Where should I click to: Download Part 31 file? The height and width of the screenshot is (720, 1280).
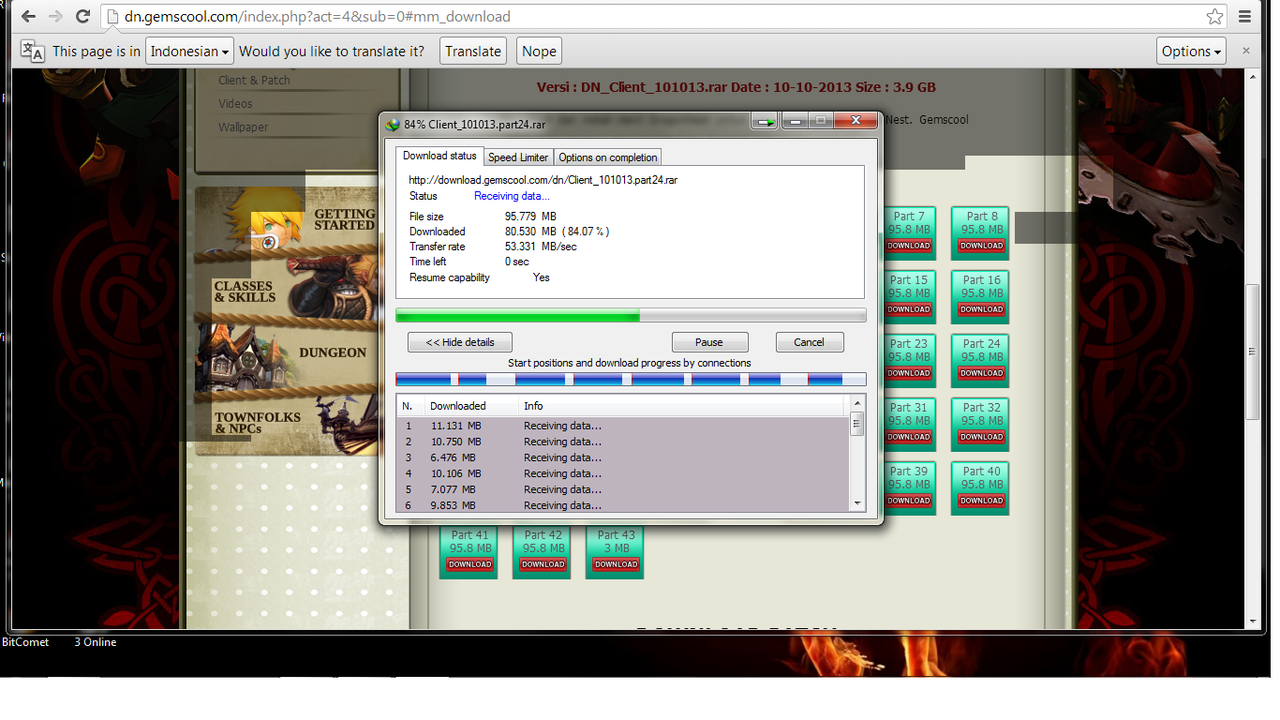coord(909,437)
